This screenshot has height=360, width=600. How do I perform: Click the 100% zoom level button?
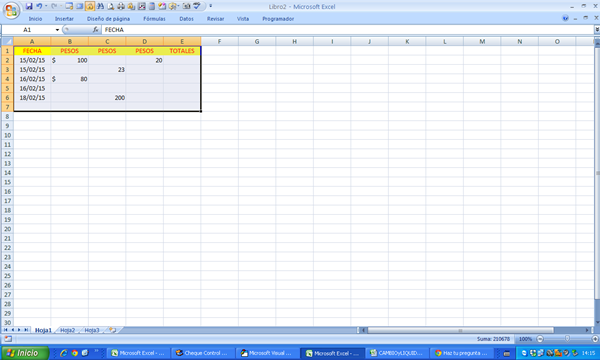click(525, 339)
